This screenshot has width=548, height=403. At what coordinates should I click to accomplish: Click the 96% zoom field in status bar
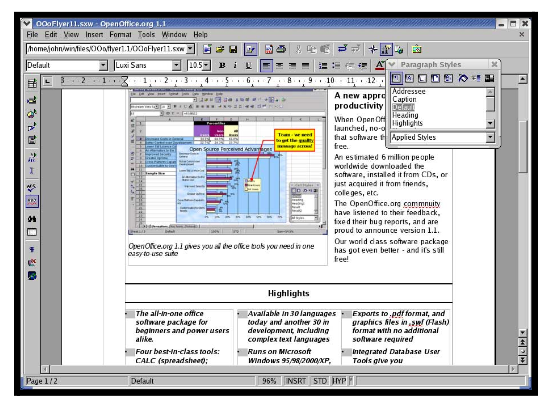(x=269, y=381)
